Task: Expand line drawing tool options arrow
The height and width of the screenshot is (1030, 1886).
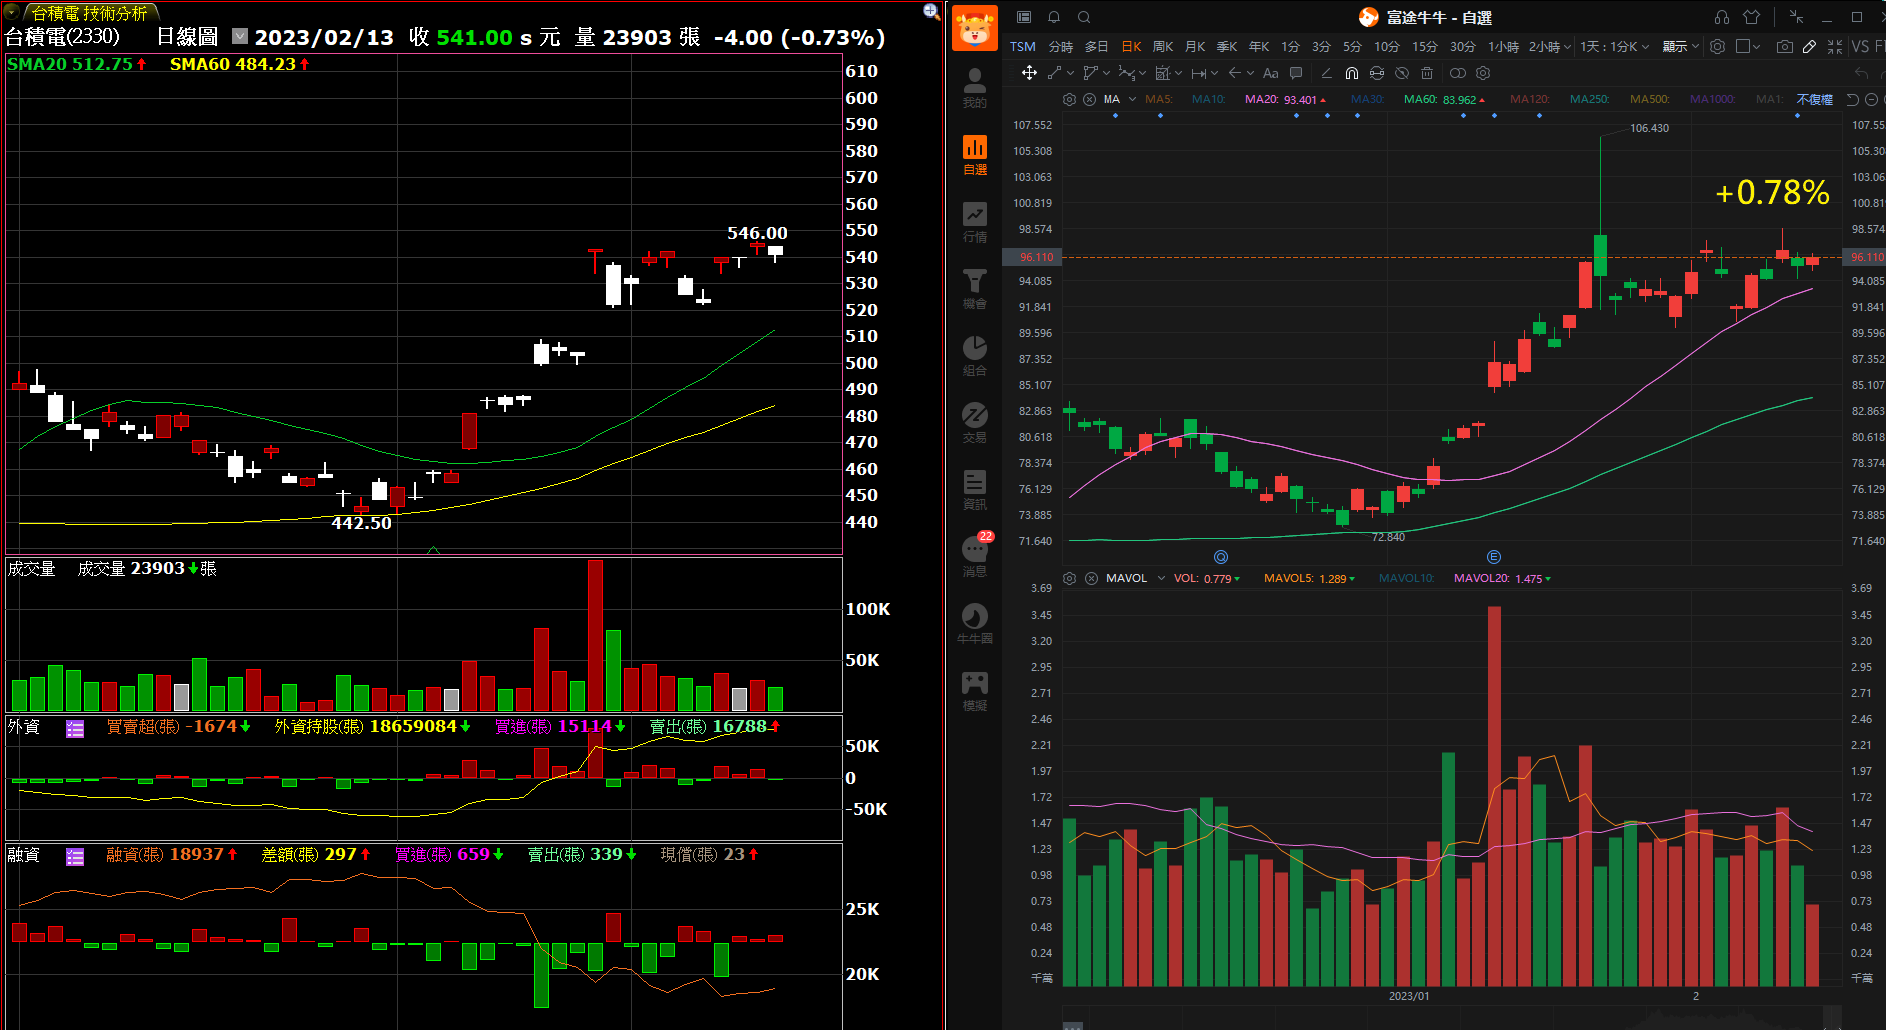Action: (x=1070, y=73)
